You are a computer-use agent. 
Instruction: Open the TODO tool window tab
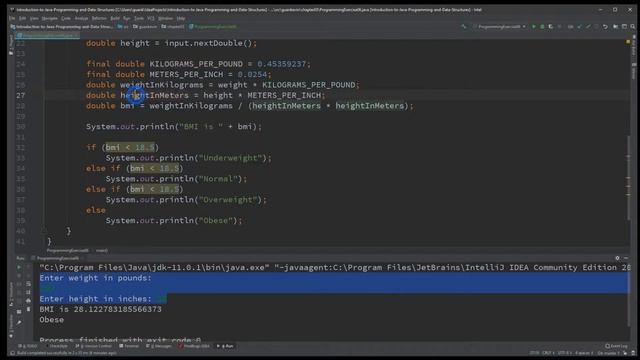pos(28,346)
